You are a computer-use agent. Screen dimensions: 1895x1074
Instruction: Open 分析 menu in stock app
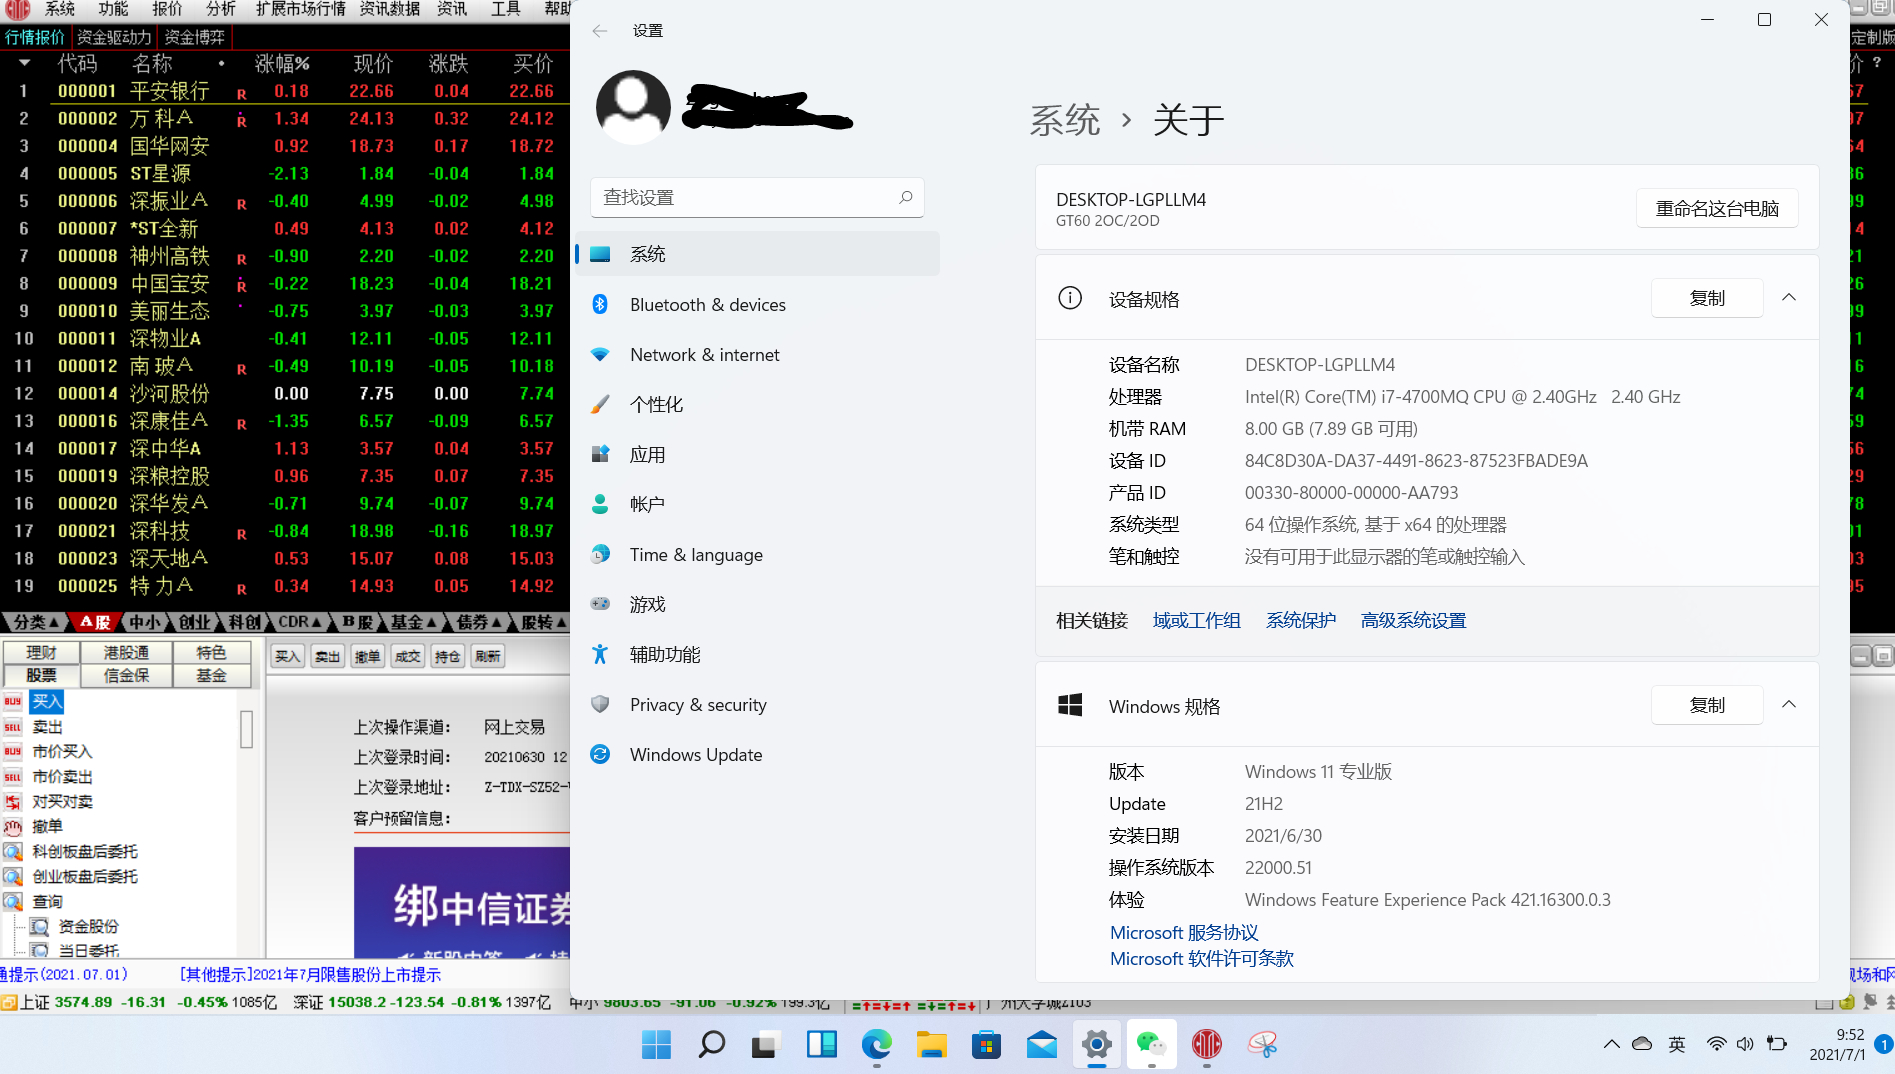coord(221,9)
